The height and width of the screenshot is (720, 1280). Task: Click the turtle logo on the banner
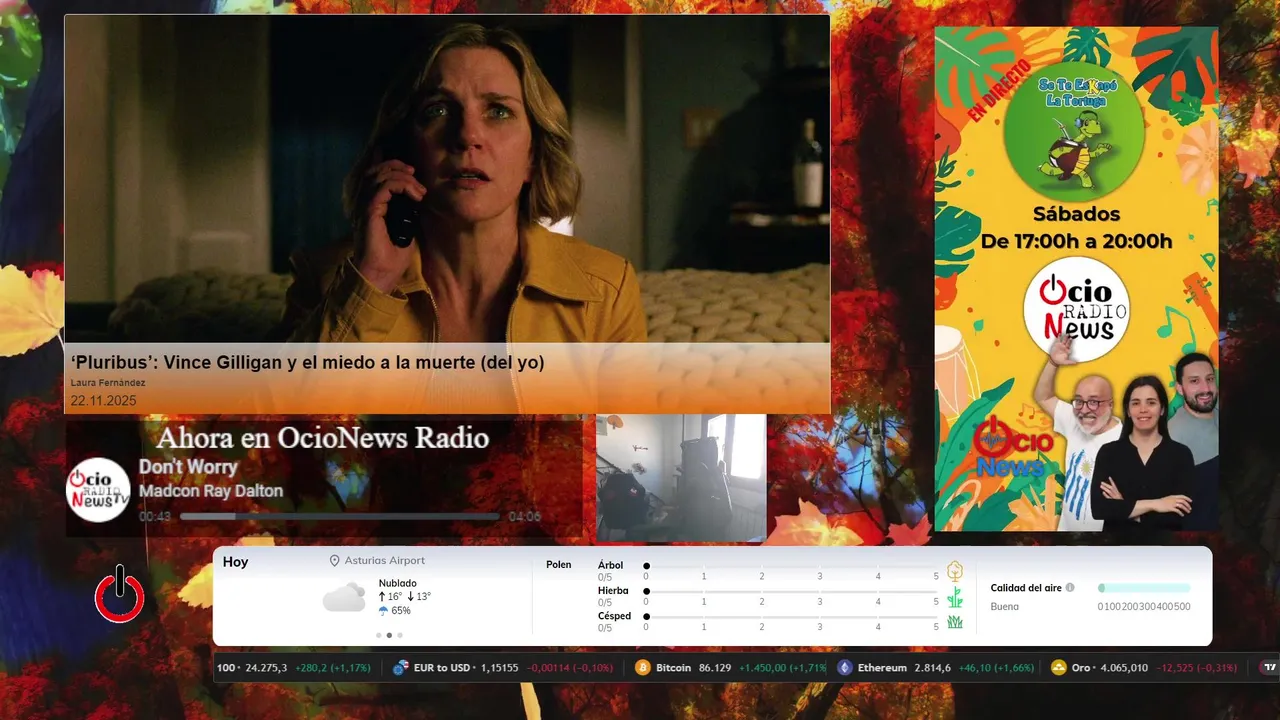(1073, 130)
